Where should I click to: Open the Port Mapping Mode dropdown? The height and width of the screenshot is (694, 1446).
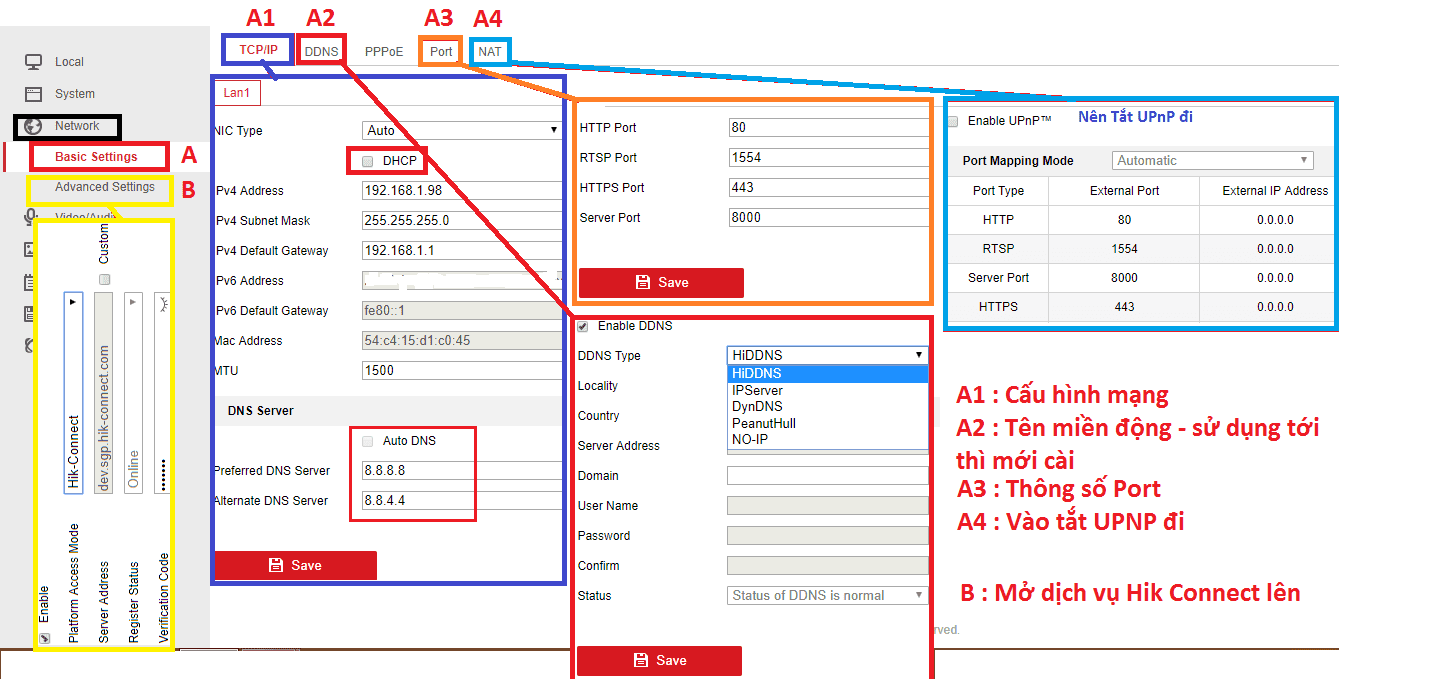[x=1213, y=160]
